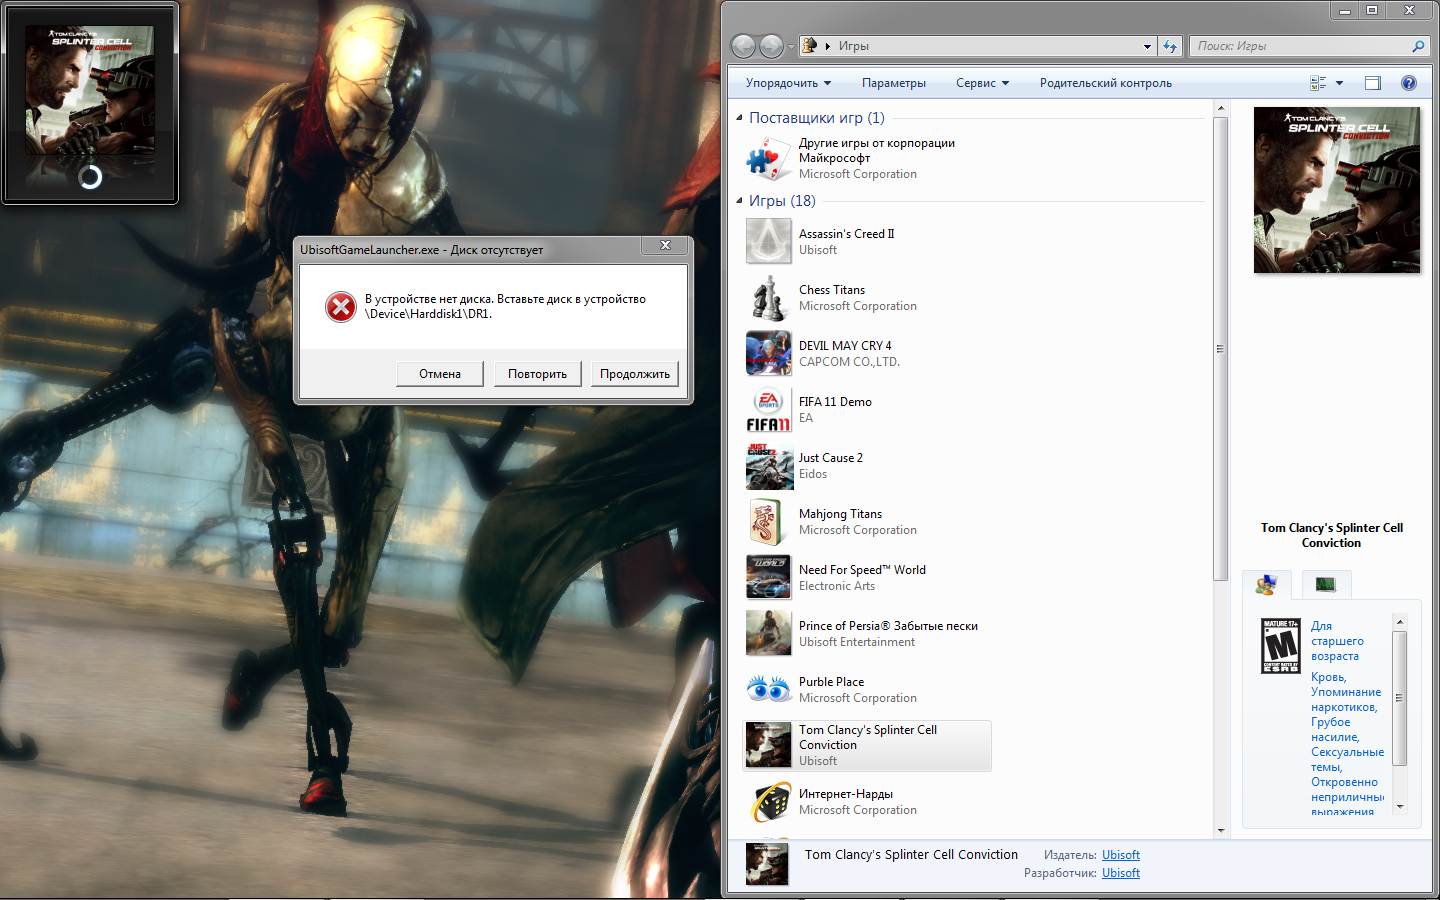Select the Chess Titans title text
Viewport: 1440px width, 900px height.
(x=832, y=290)
